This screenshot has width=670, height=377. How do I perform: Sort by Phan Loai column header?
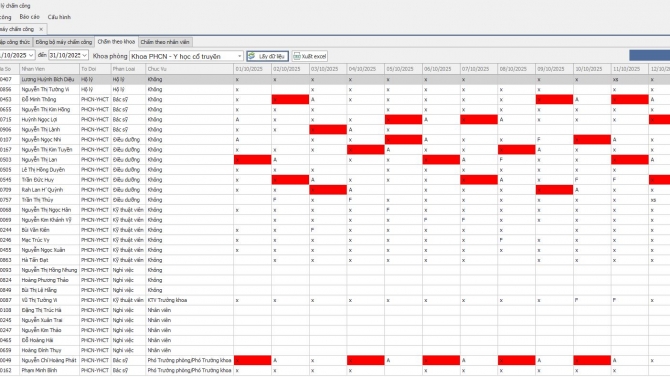(128, 69)
